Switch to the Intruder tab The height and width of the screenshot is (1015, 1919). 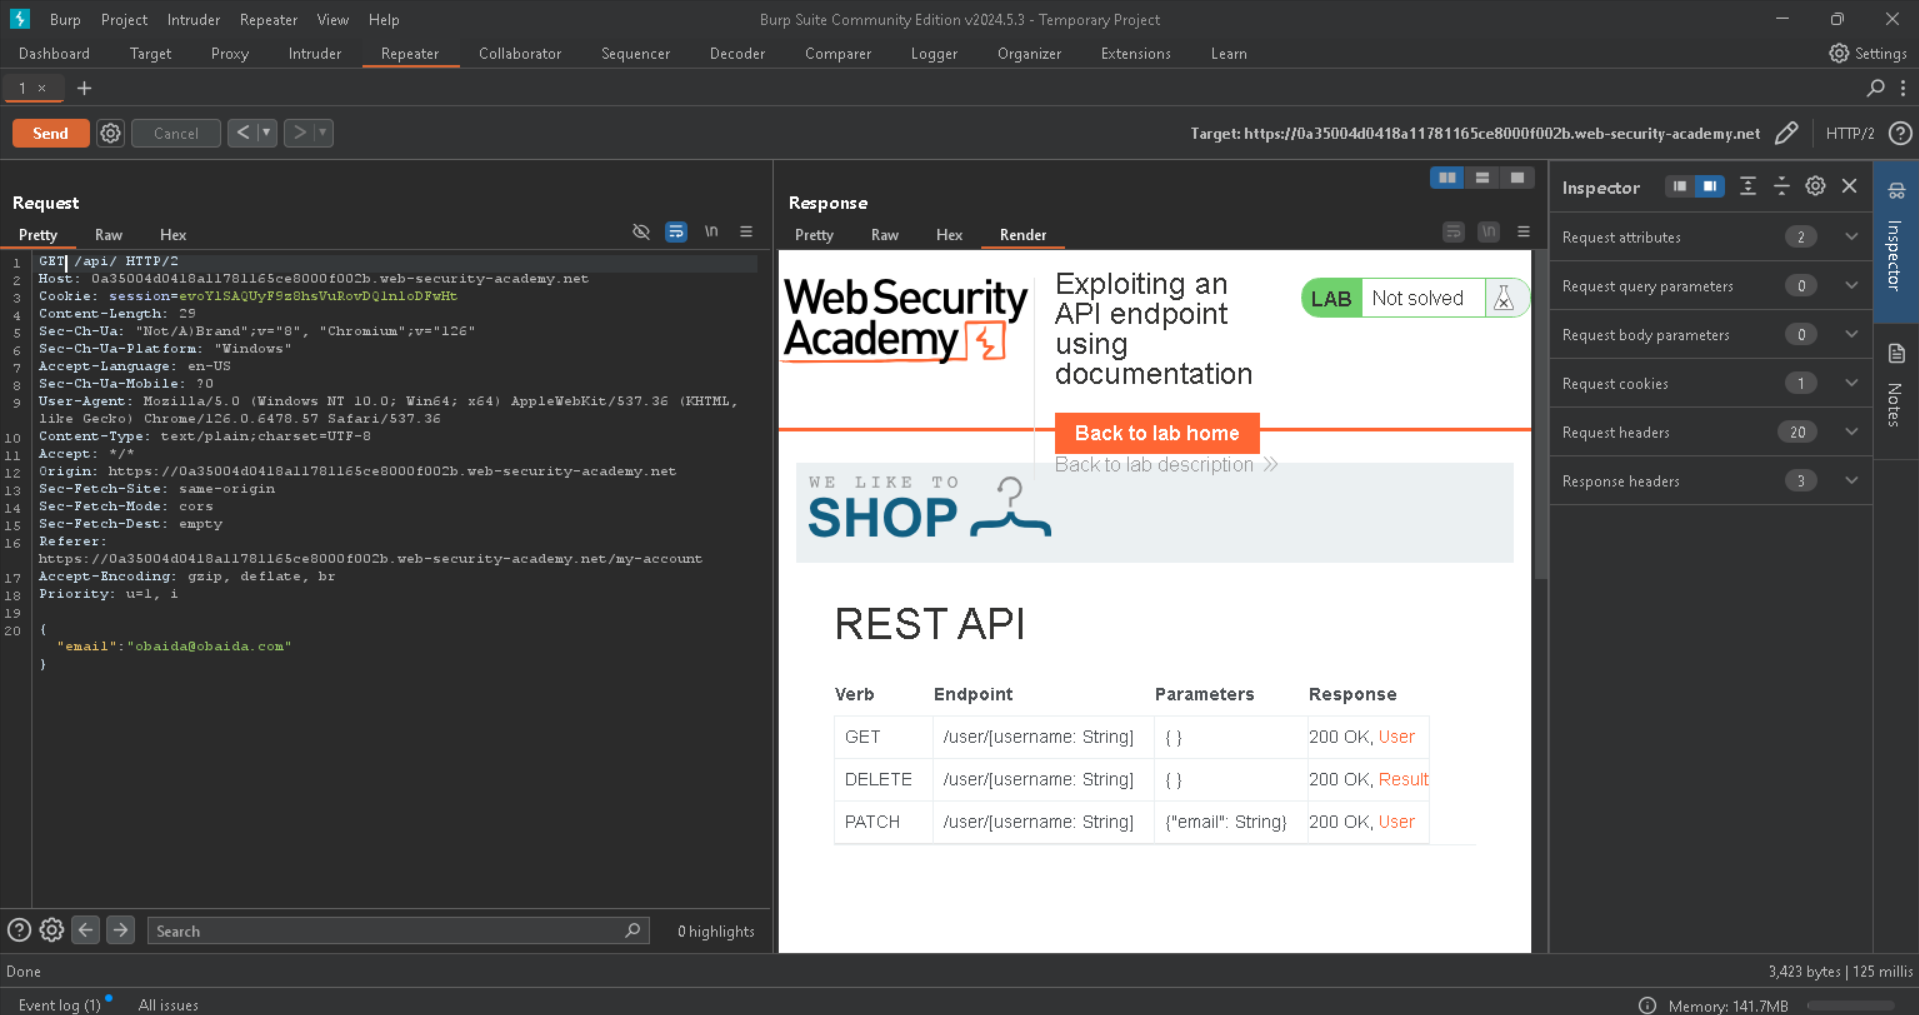314,54
